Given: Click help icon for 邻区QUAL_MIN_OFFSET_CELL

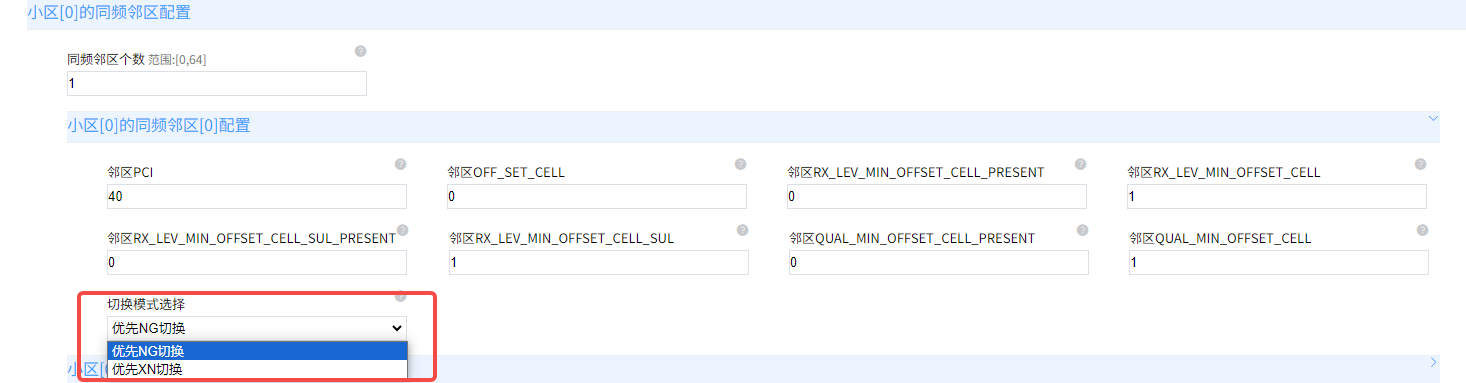Looking at the screenshot, I should (x=1422, y=230).
